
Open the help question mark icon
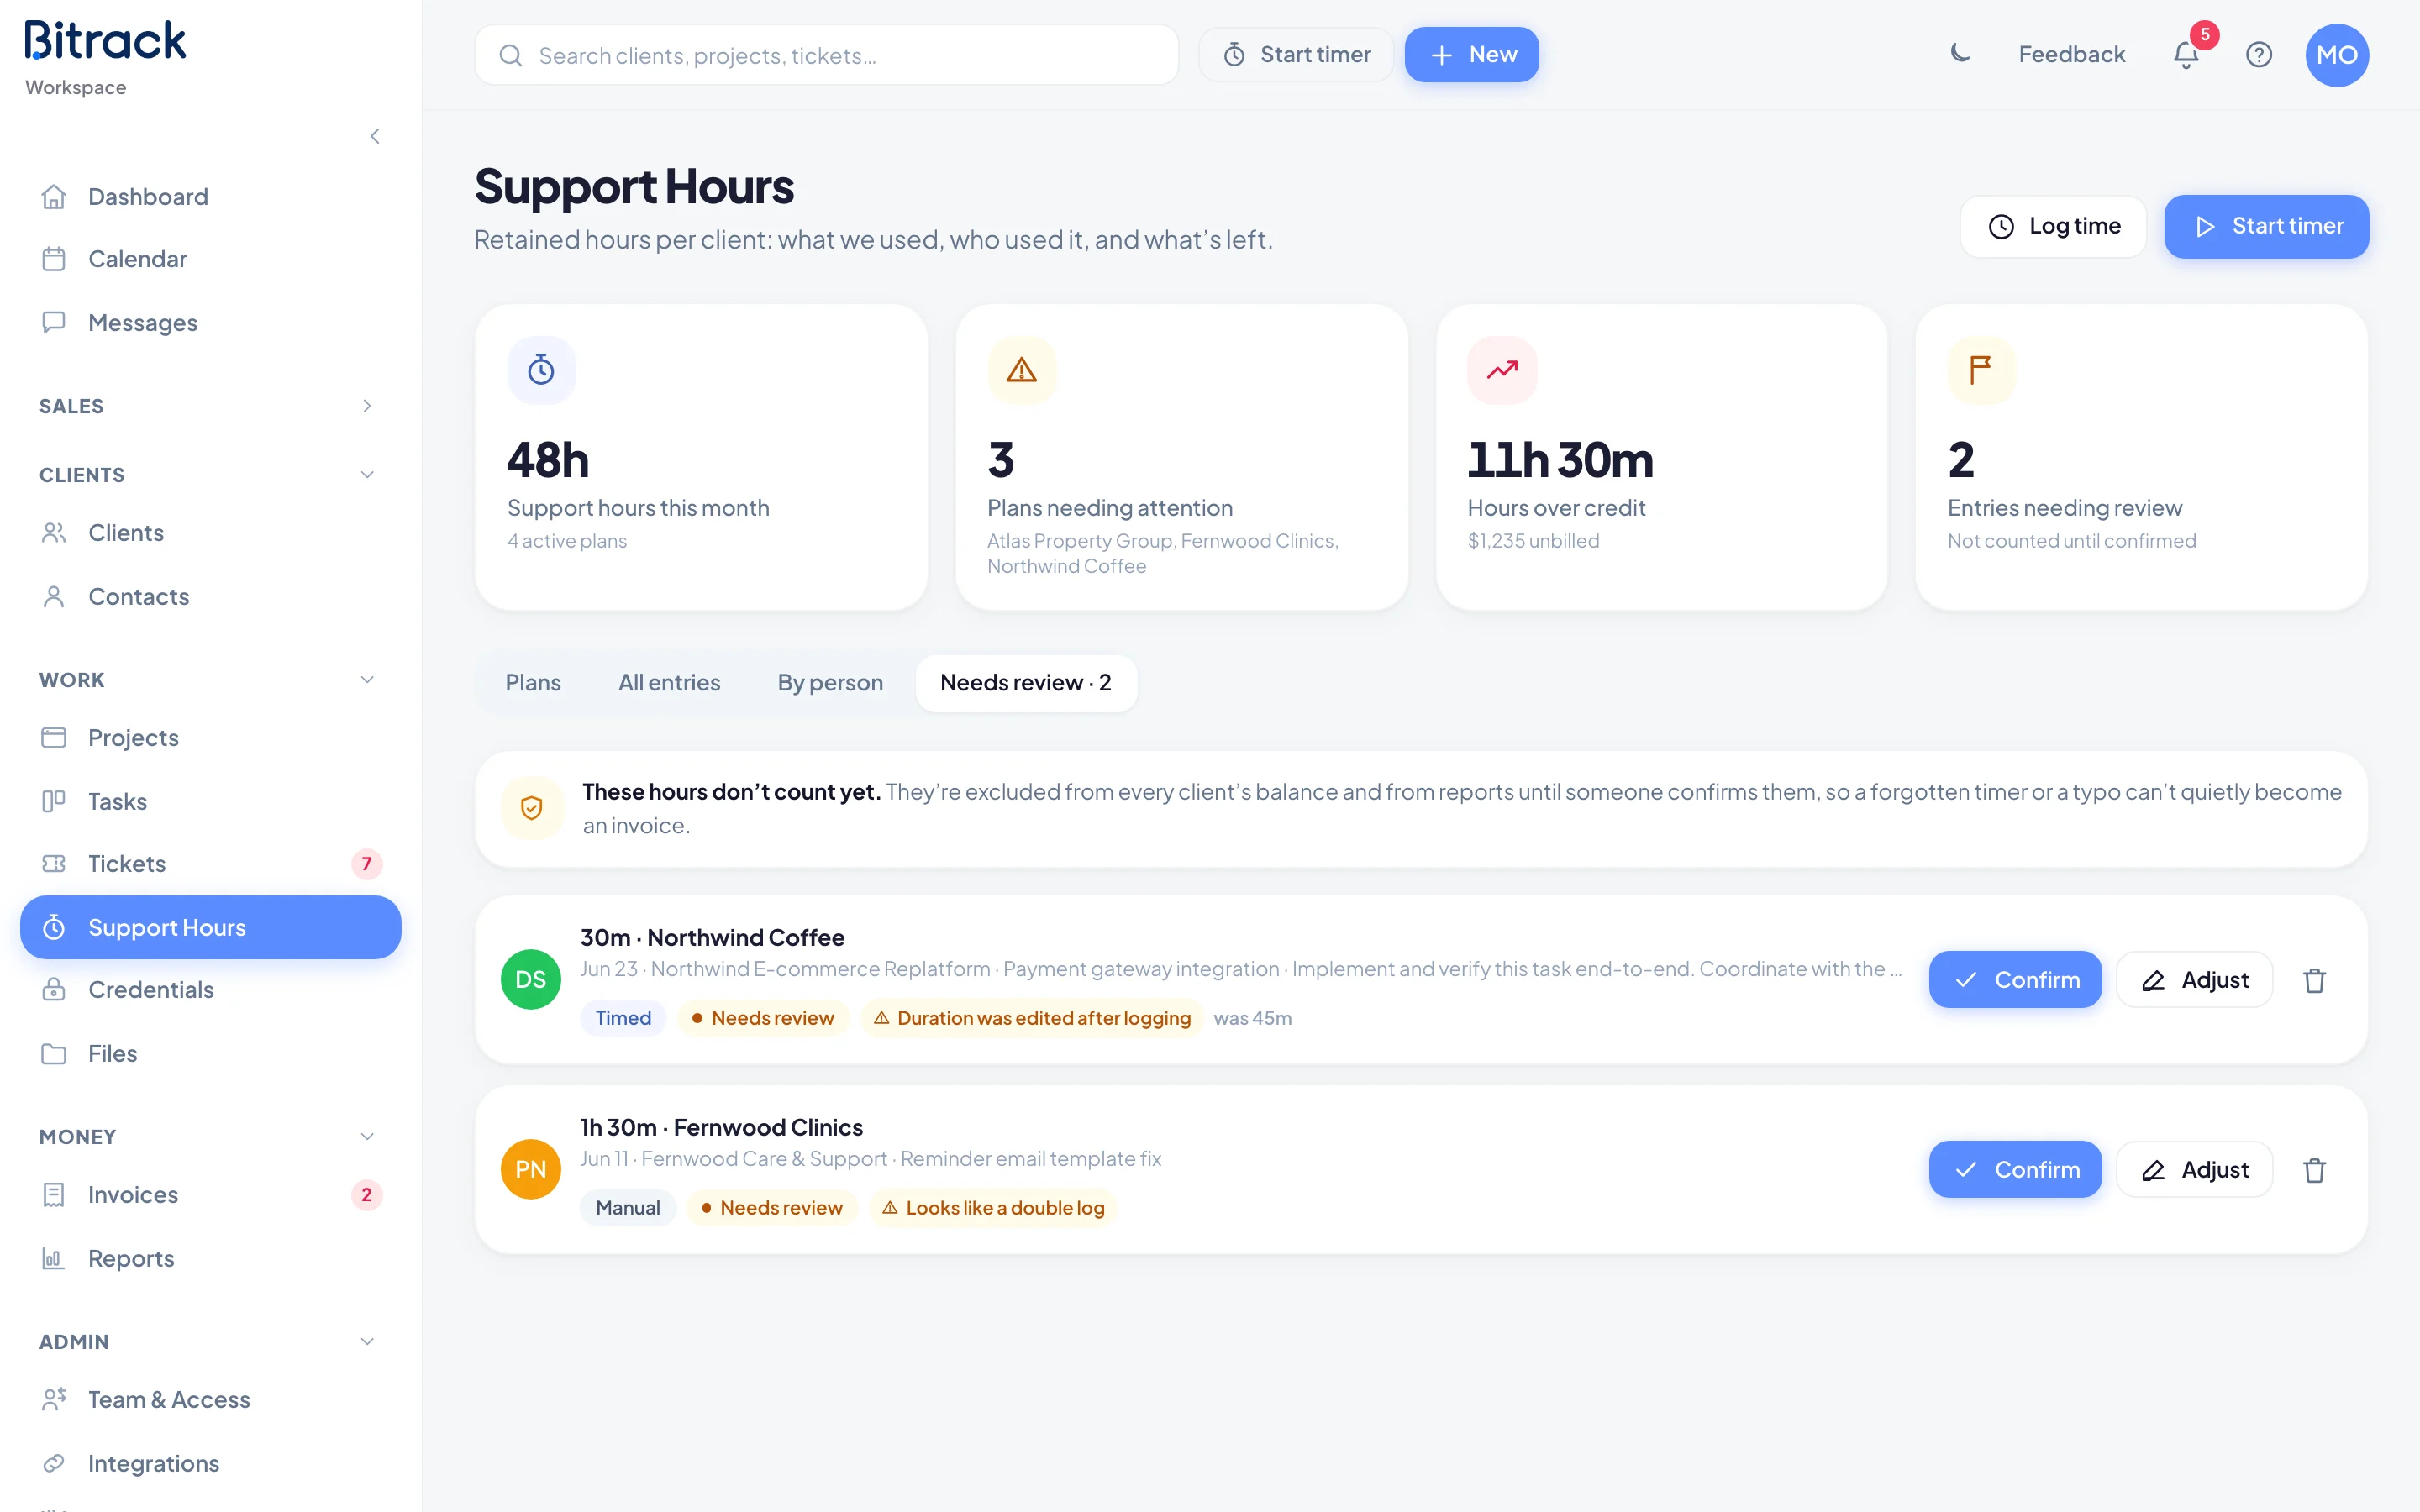2259,54
